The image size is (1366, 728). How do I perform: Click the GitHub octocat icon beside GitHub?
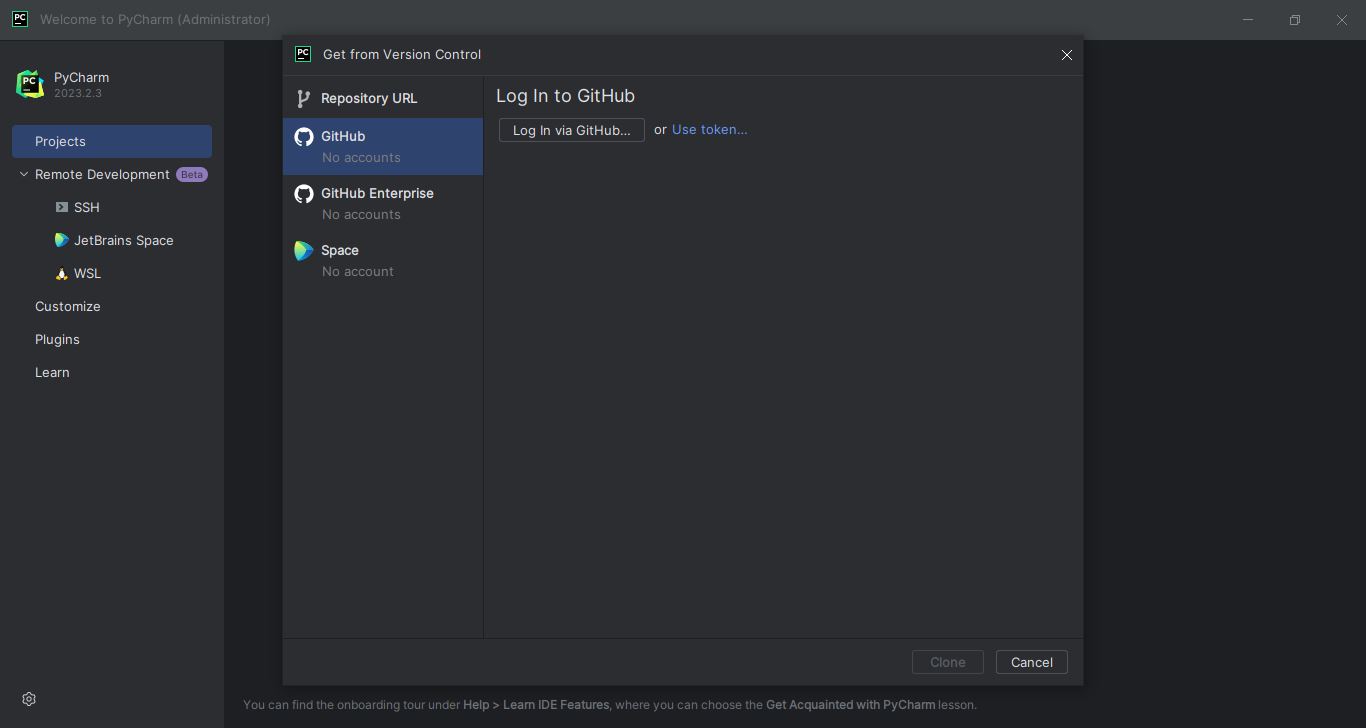pos(304,137)
